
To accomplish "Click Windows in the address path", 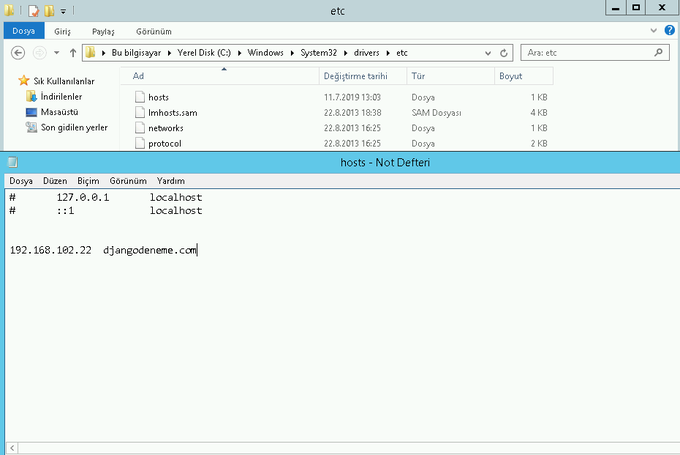I will point(265,52).
